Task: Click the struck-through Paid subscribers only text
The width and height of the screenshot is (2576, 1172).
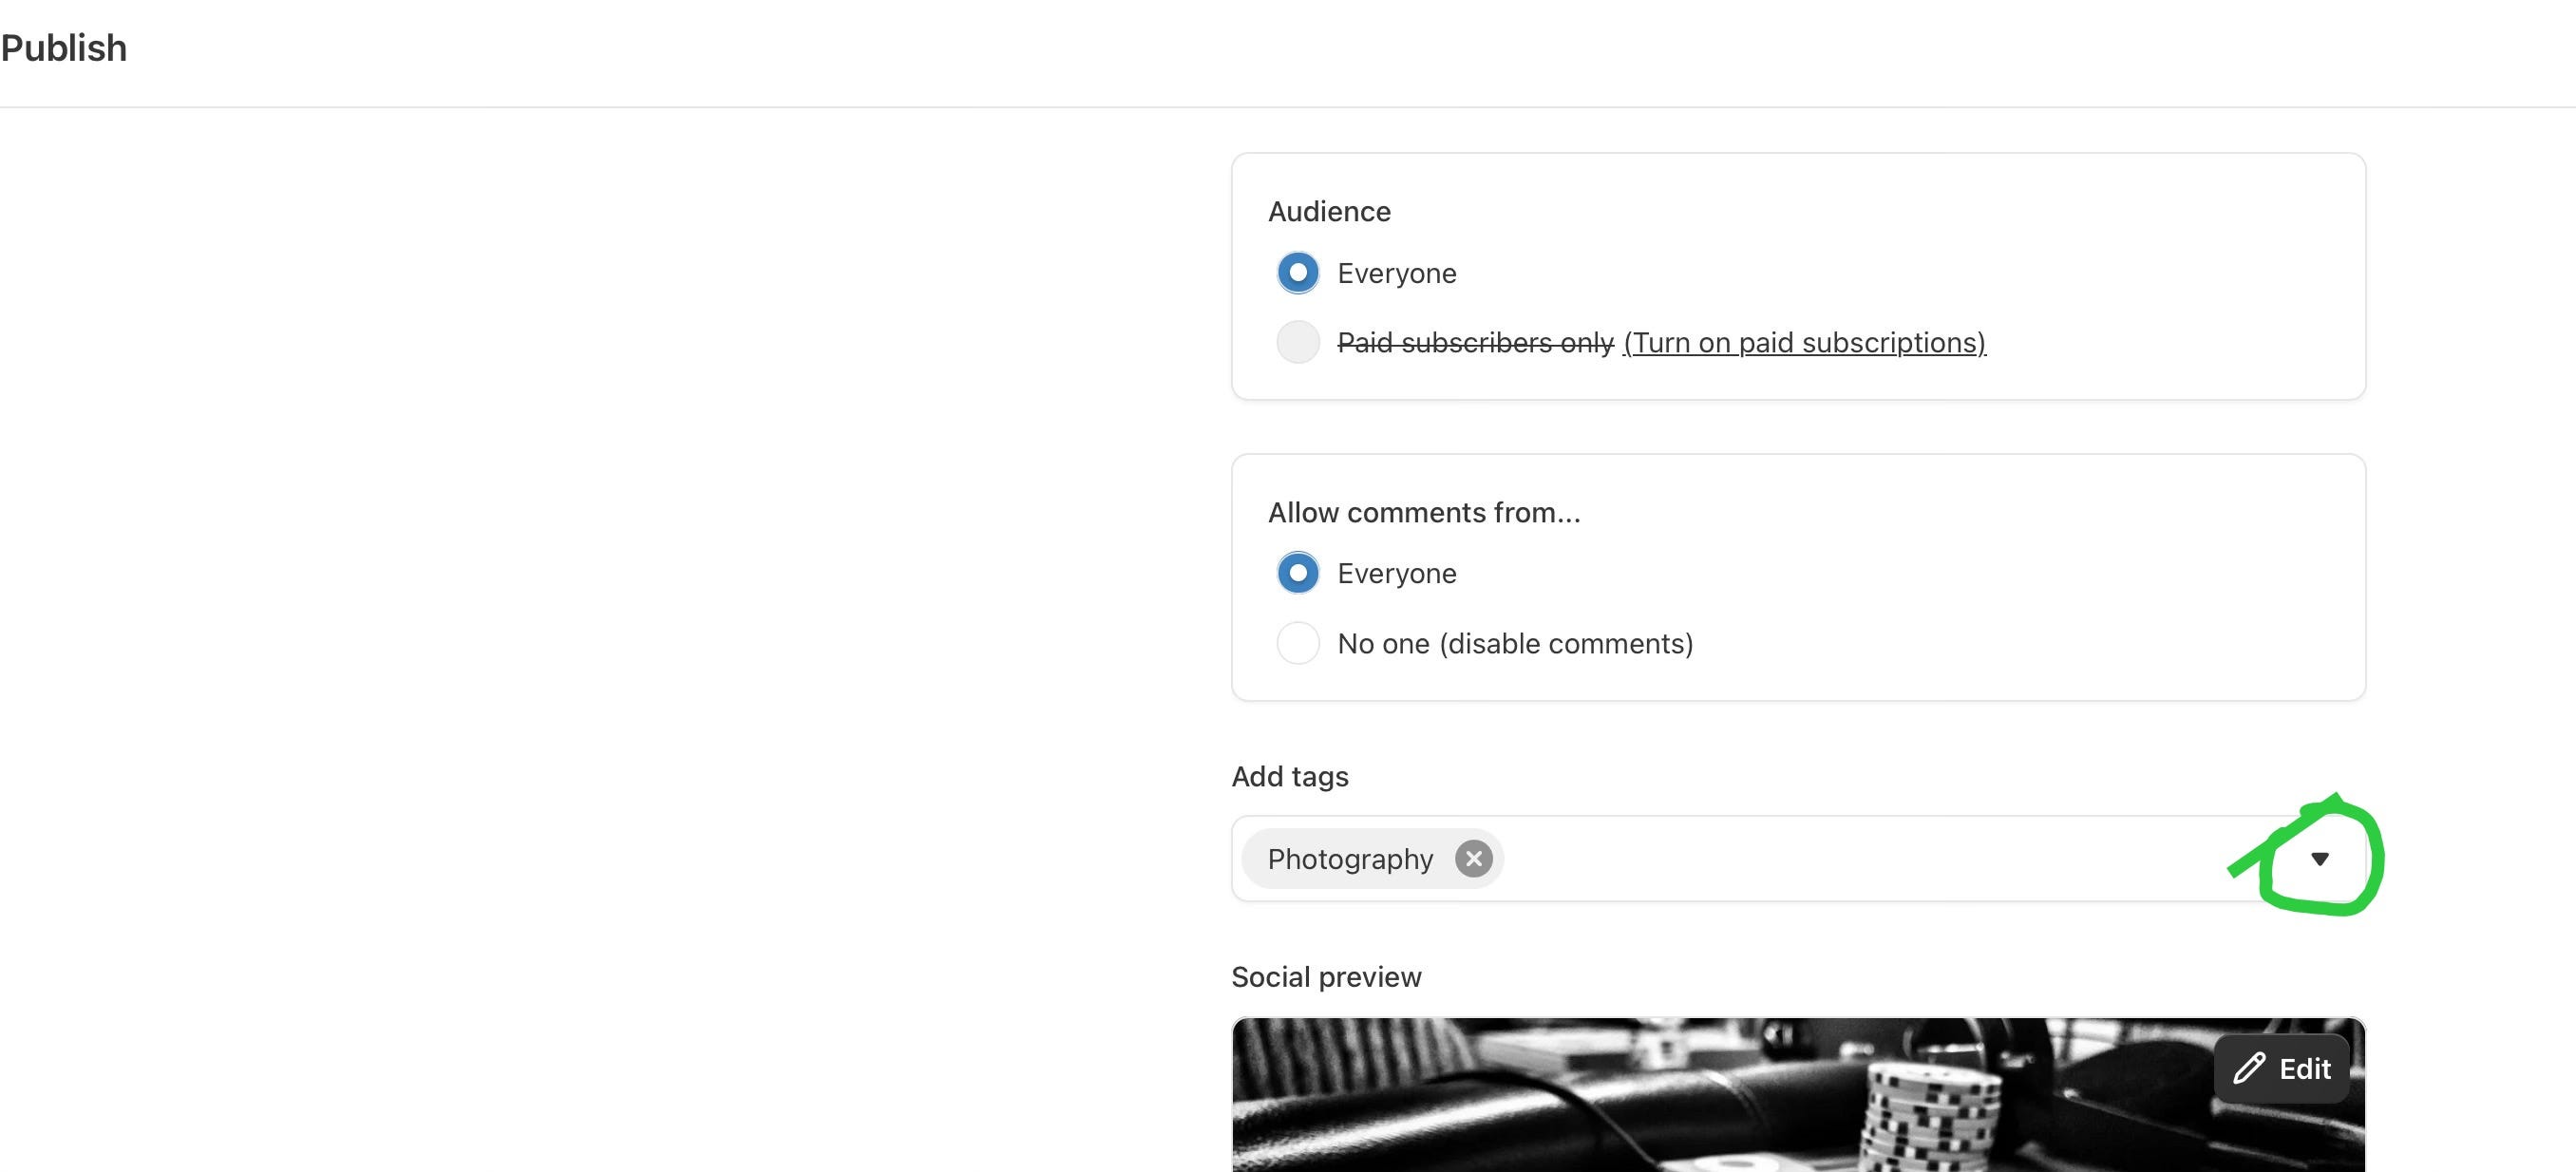Action: click(x=1475, y=342)
